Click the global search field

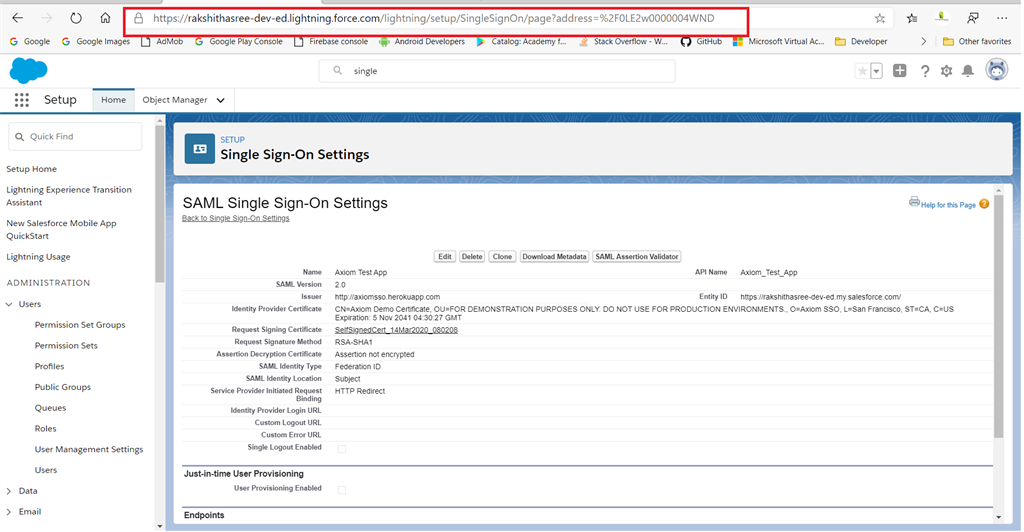pos(497,70)
